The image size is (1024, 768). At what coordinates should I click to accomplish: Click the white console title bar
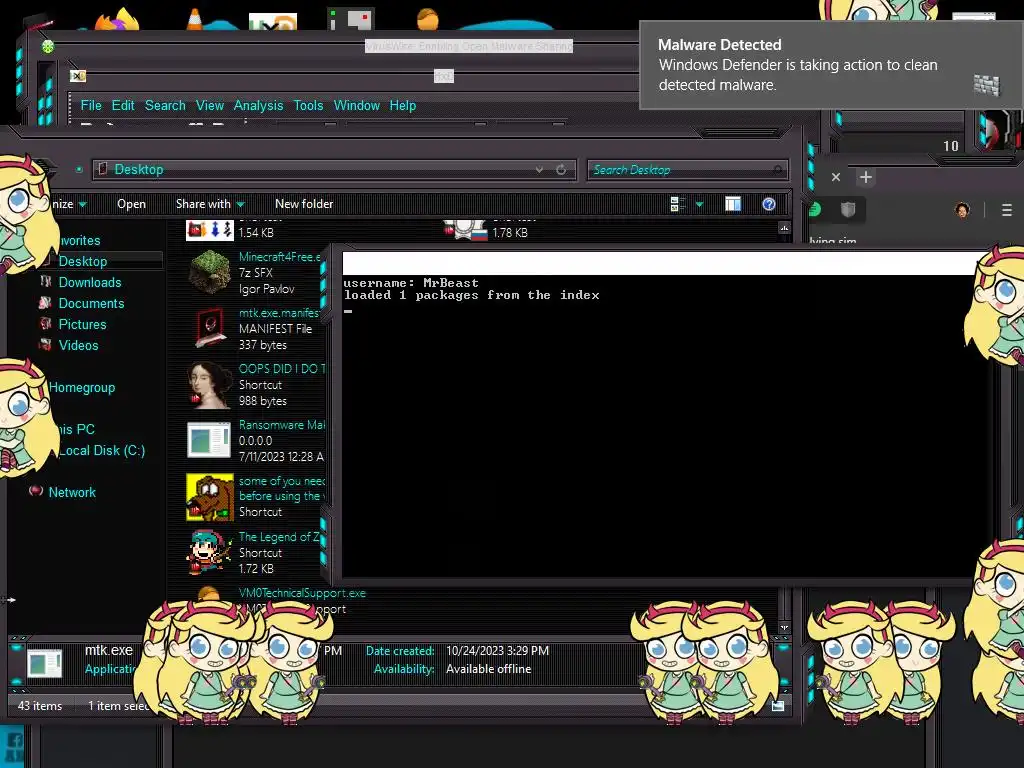click(x=660, y=263)
